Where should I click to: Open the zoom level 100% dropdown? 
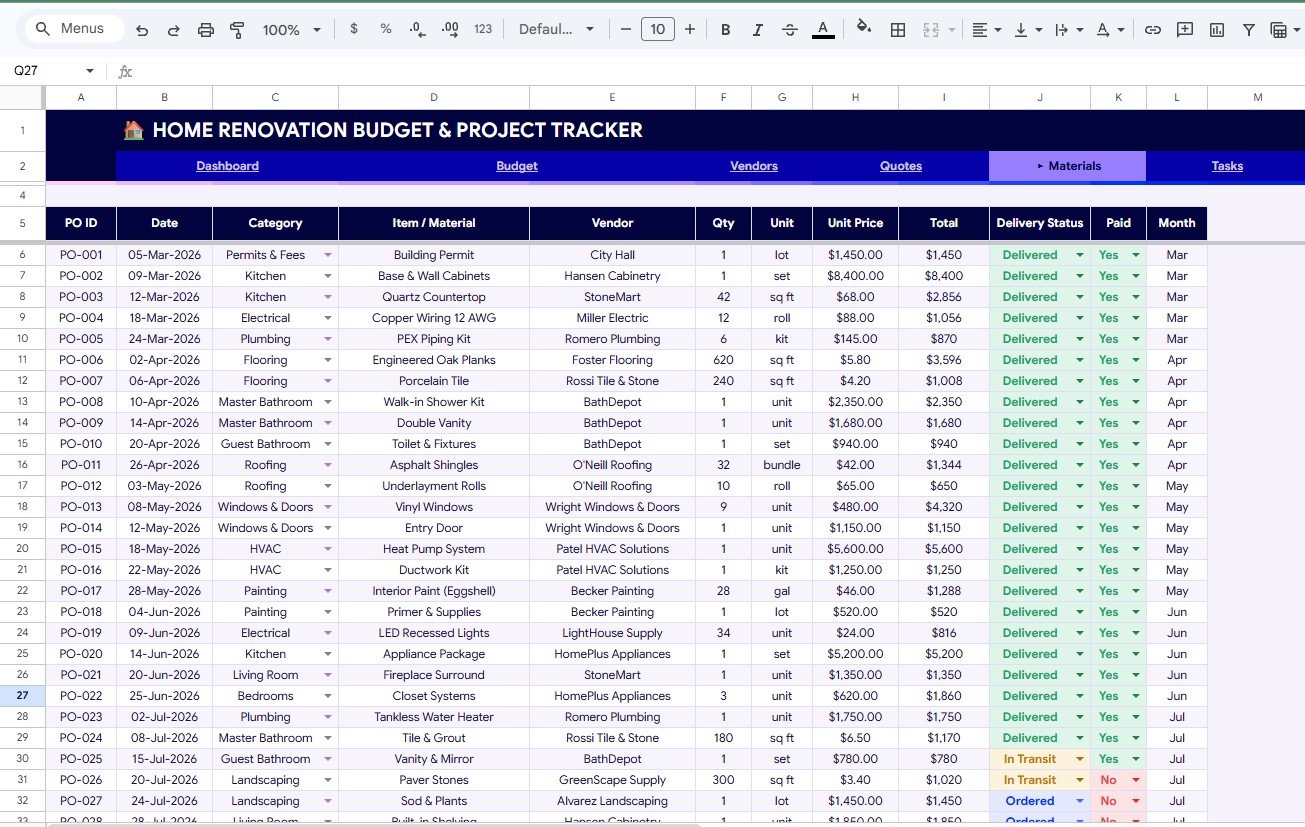pyautogui.click(x=291, y=30)
